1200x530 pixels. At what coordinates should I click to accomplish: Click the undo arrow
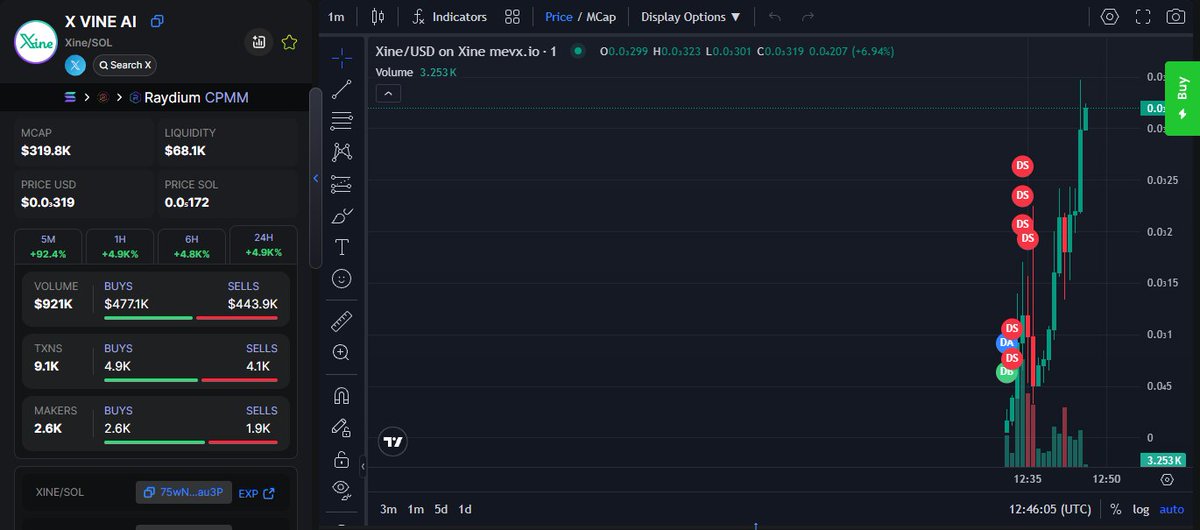coord(775,17)
